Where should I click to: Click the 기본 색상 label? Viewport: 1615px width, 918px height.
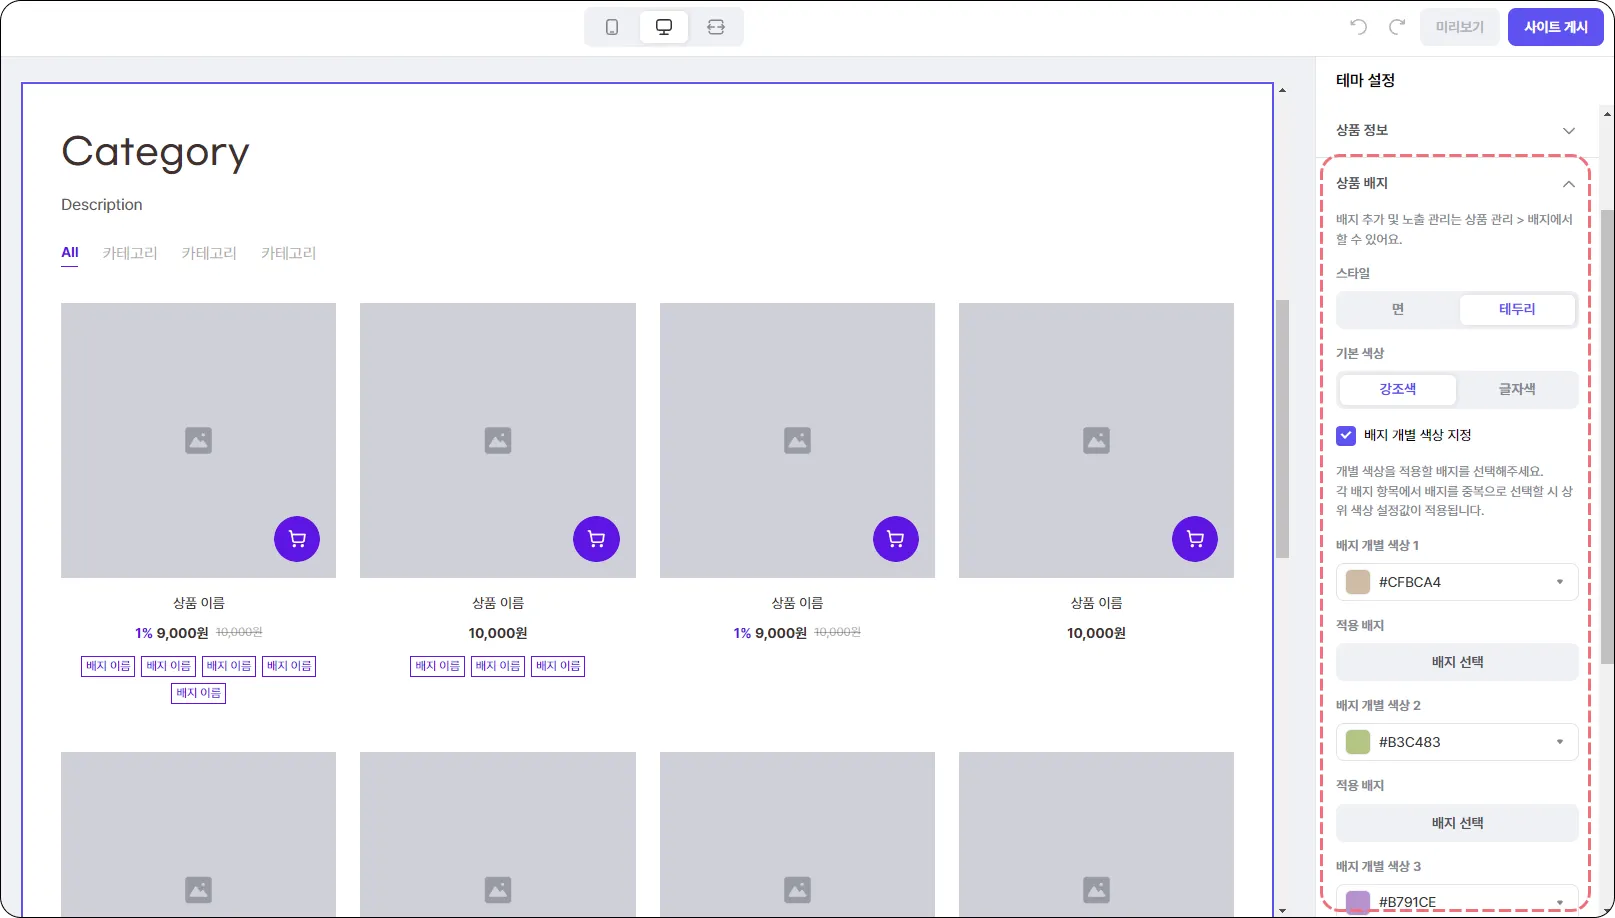[1360, 353]
